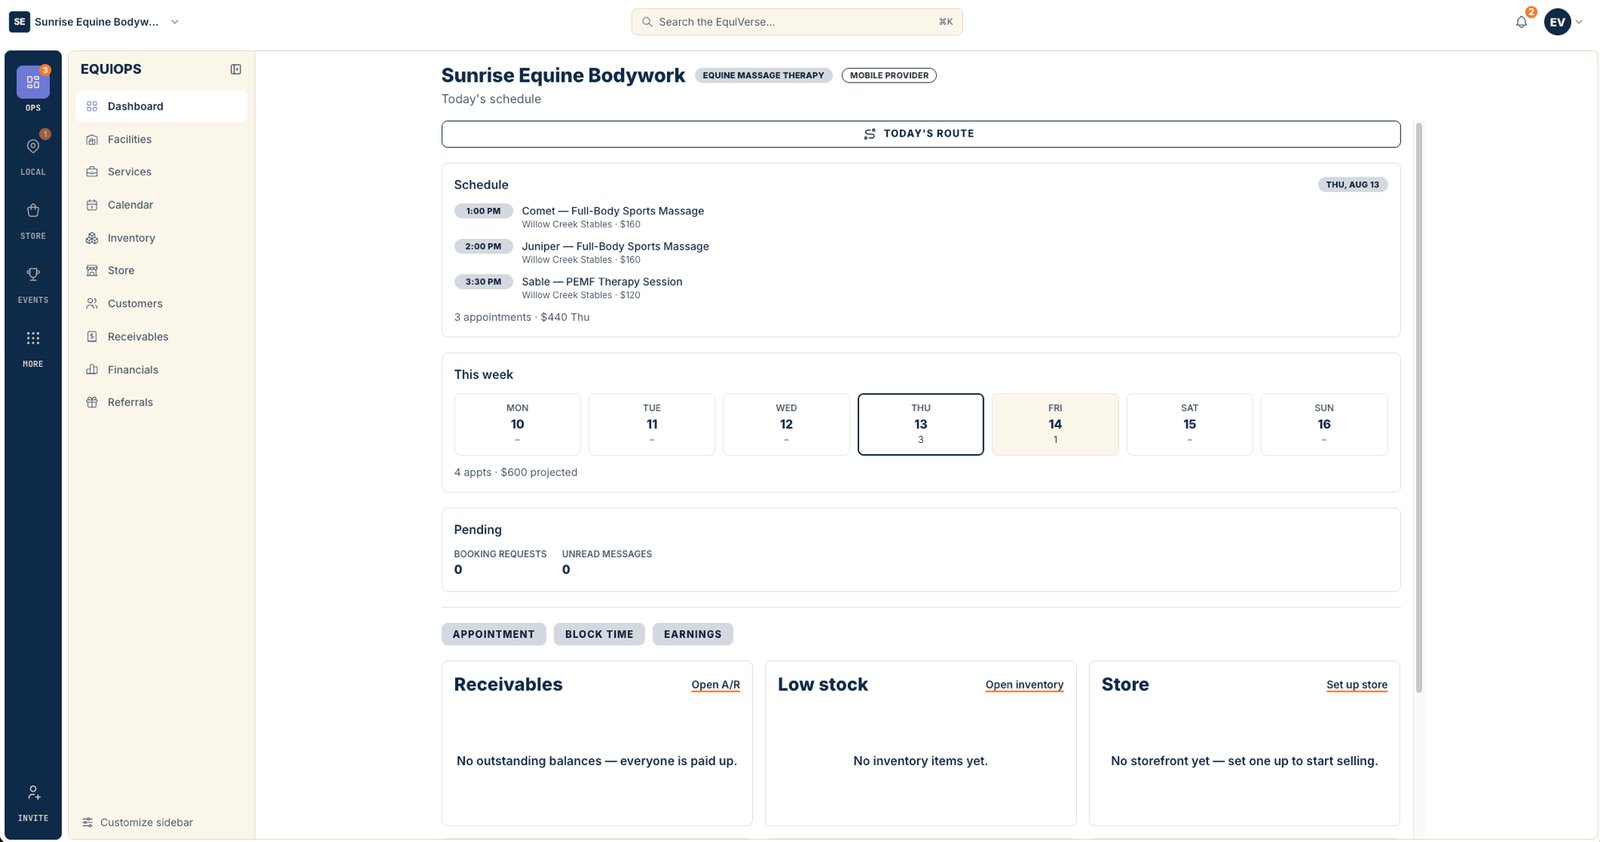
Task: Click the Financials chart icon
Action: [x=92, y=370]
